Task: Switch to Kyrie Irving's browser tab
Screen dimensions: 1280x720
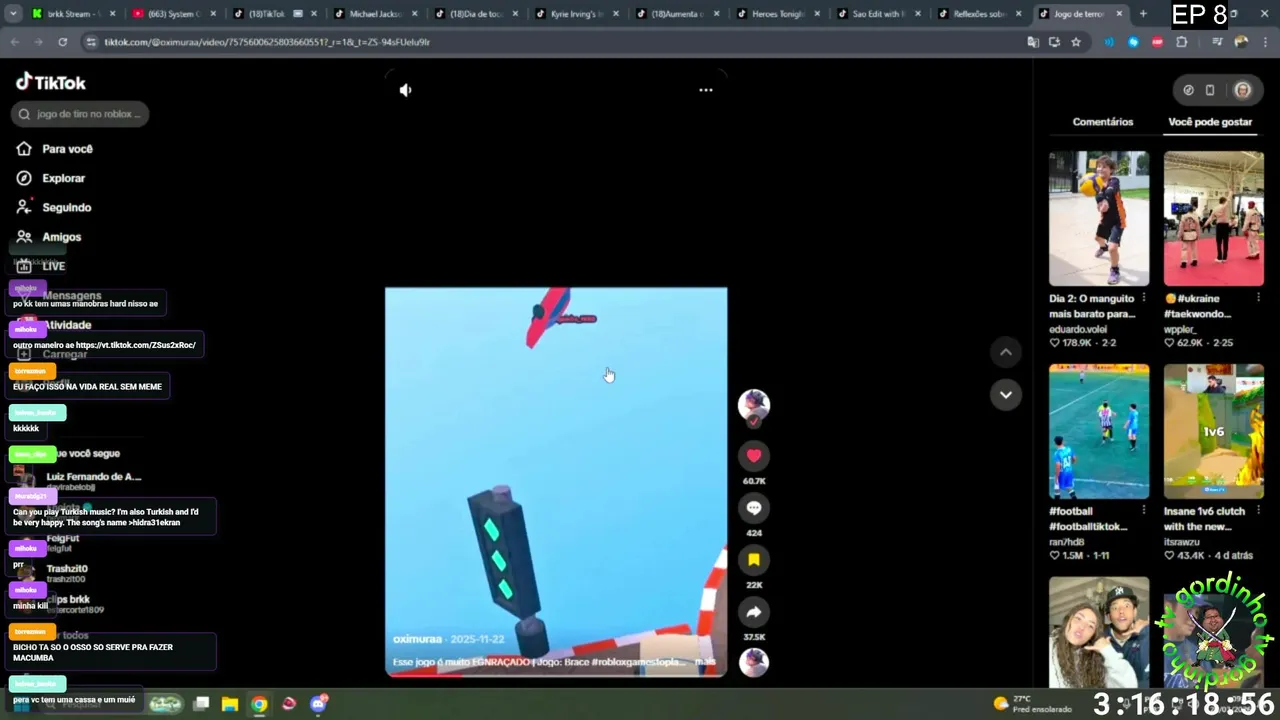Action: tap(577, 14)
